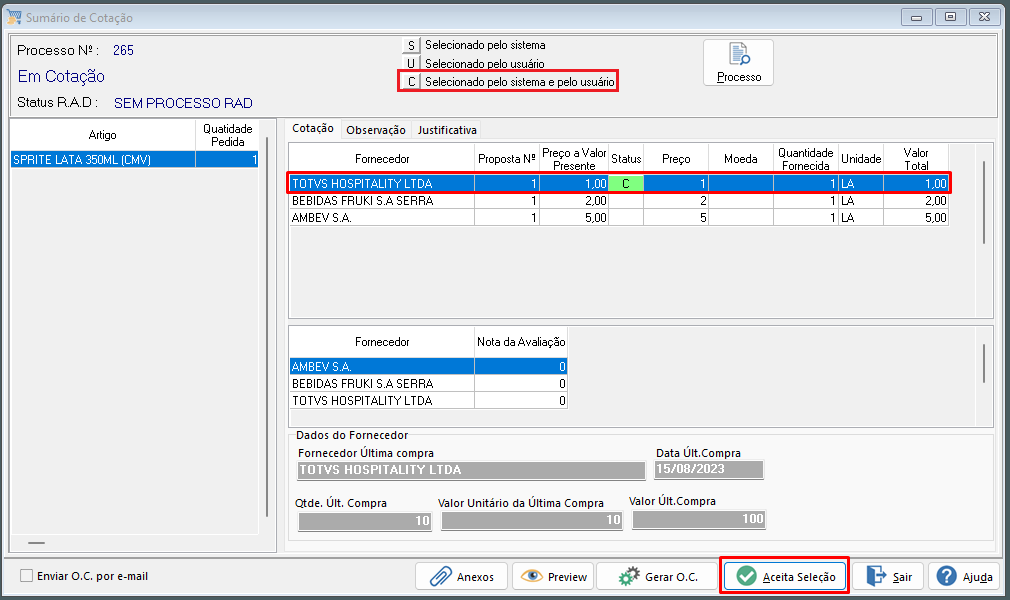Maximize the Sumário de Cotação window
The height and width of the screenshot is (600, 1010).
point(950,17)
